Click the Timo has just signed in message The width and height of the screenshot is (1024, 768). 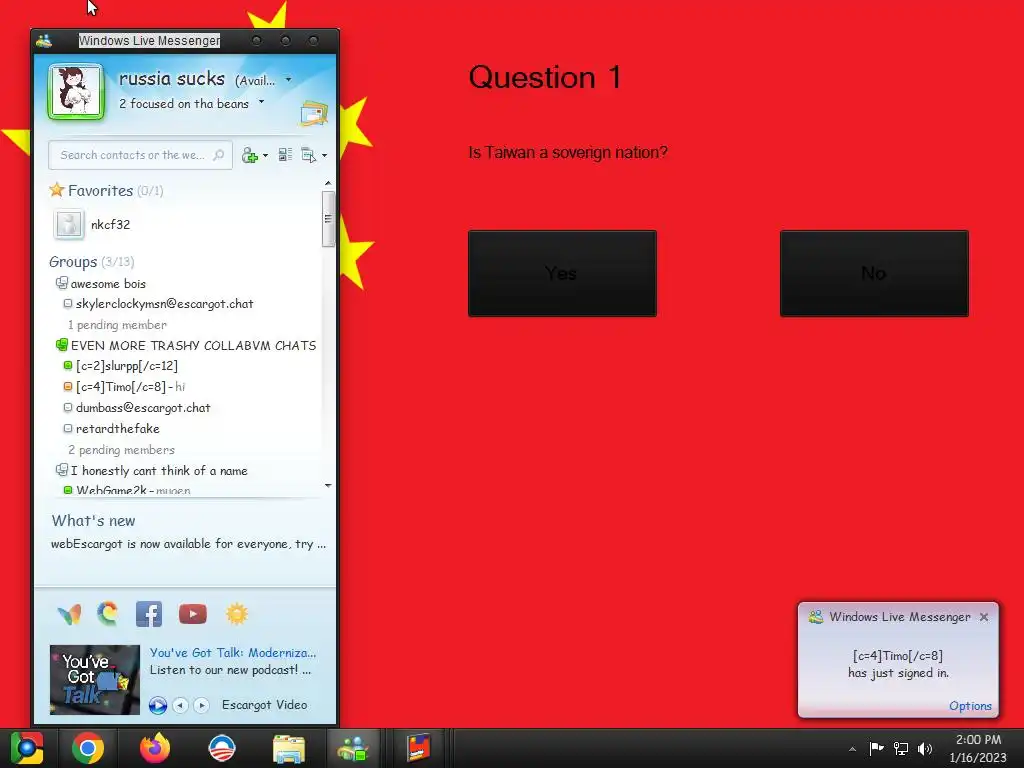click(x=899, y=664)
